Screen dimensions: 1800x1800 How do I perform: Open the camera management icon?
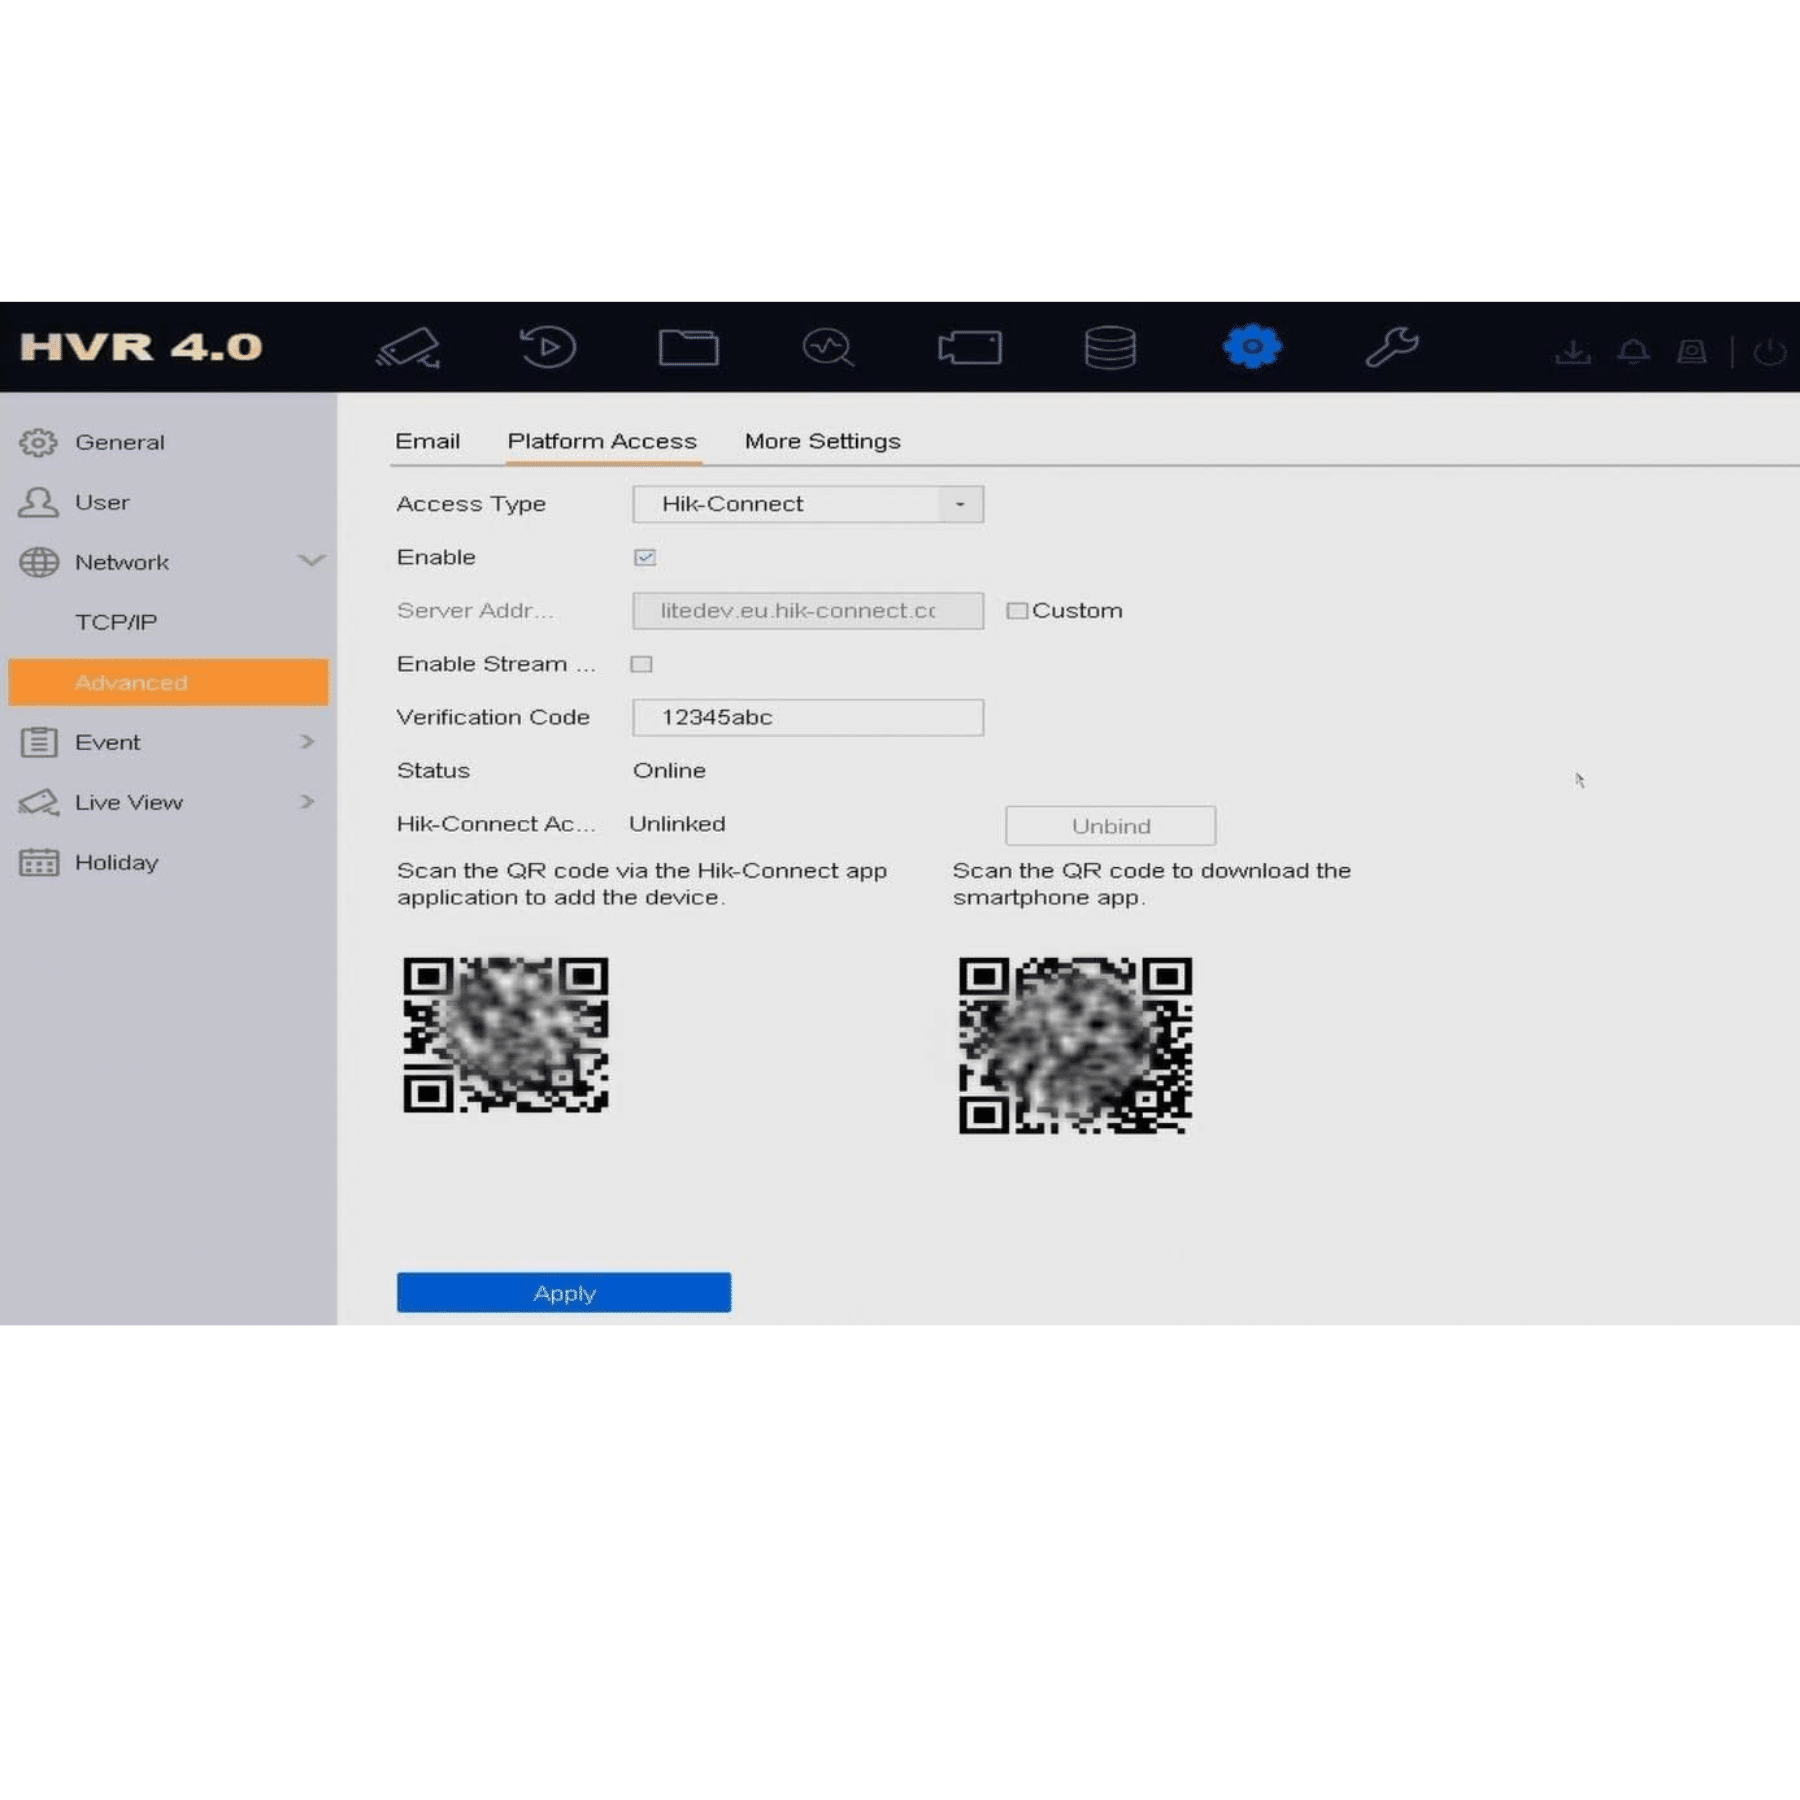click(x=970, y=348)
